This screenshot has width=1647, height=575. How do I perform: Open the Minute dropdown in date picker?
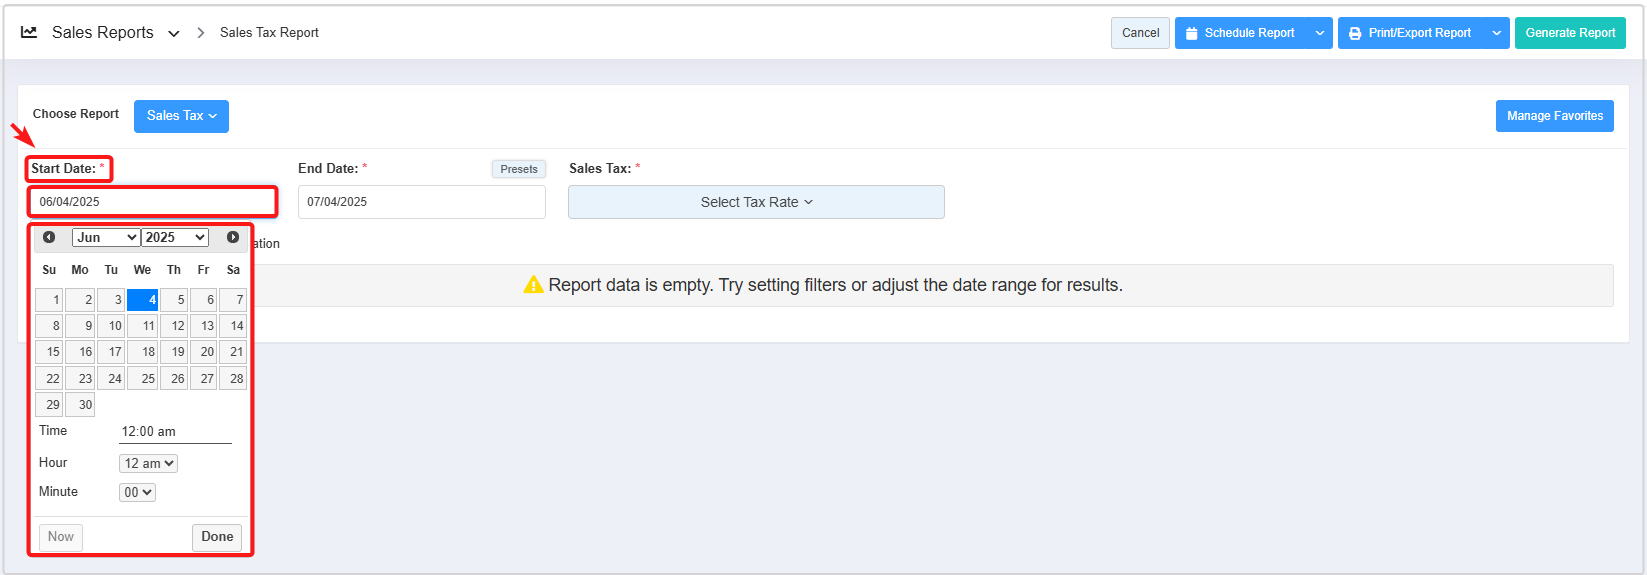pyautogui.click(x=137, y=492)
